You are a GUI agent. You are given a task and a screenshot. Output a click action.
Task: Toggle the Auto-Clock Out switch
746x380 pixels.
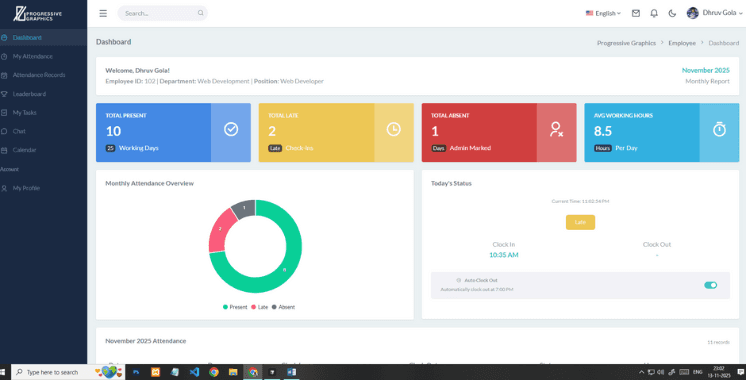click(x=710, y=285)
